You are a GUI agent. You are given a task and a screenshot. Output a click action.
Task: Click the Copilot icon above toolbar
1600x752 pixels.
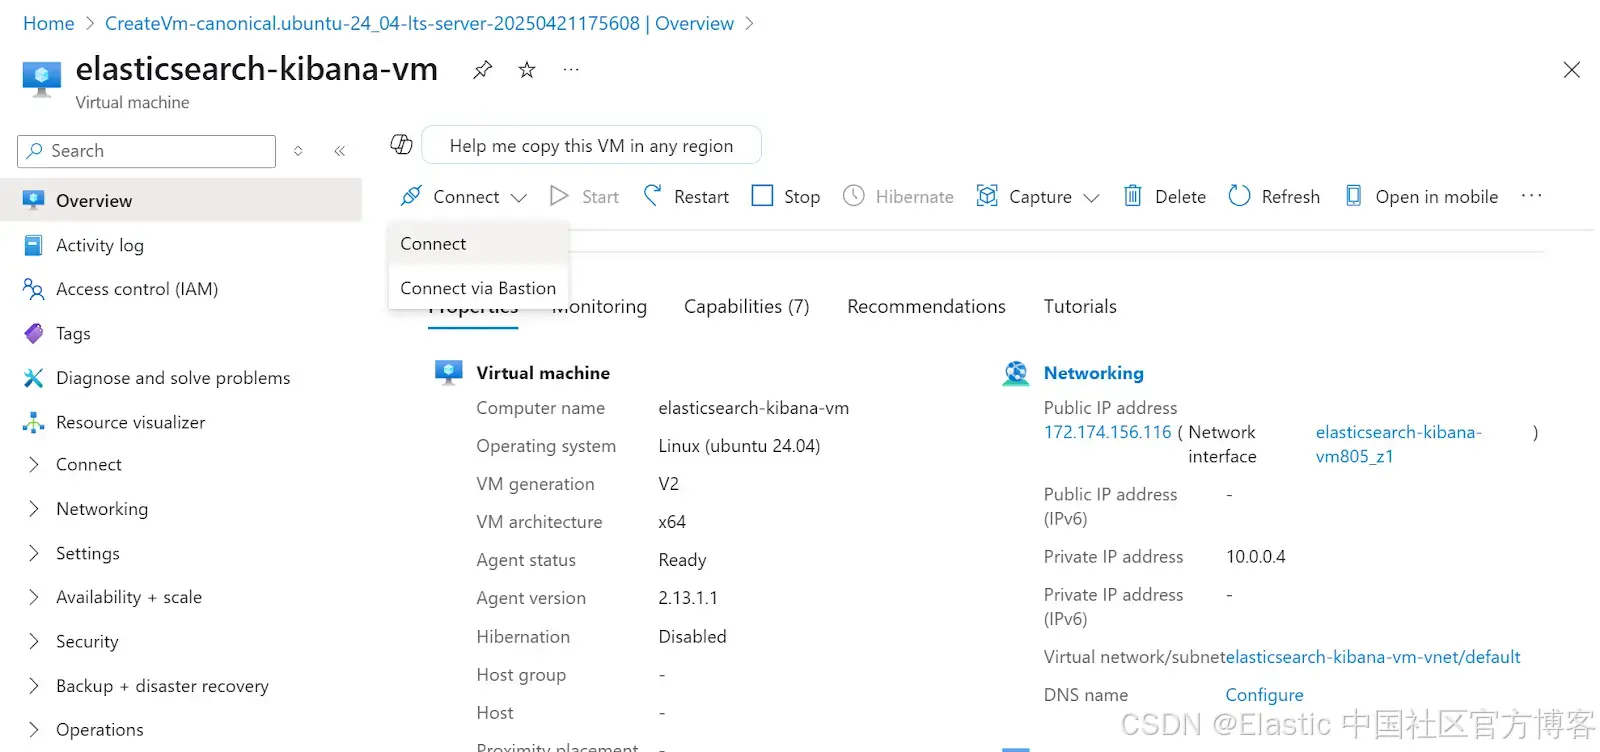click(401, 145)
